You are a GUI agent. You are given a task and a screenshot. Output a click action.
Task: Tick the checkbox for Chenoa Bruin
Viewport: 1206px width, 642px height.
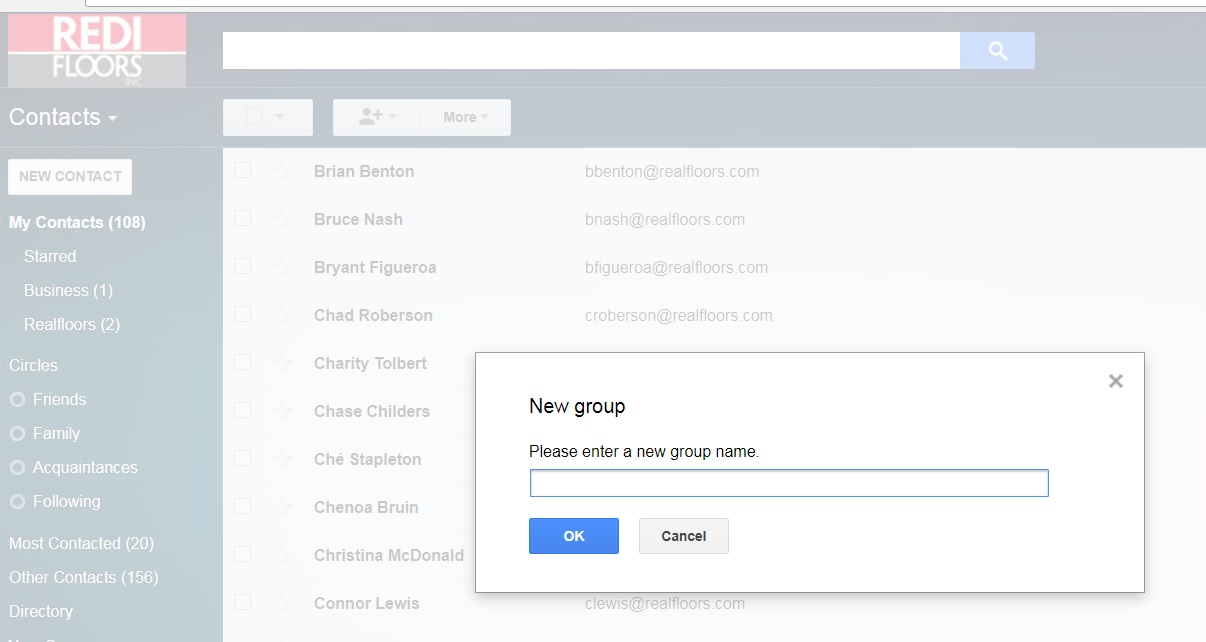[x=242, y=506]
